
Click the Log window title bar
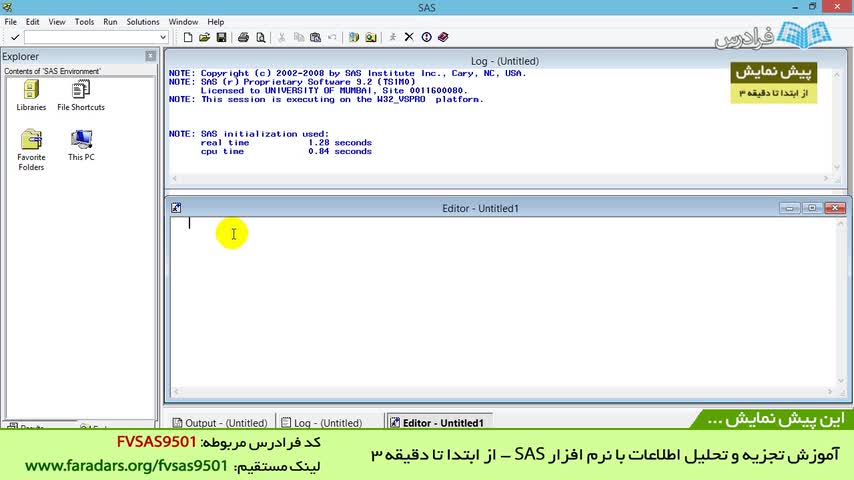click(505, 61)
